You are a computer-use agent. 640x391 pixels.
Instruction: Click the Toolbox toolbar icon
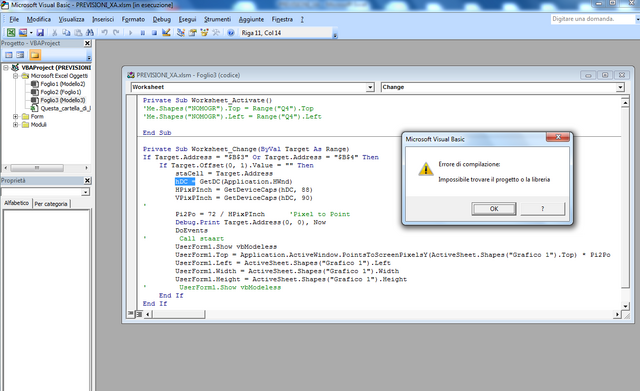coord(216,33)
